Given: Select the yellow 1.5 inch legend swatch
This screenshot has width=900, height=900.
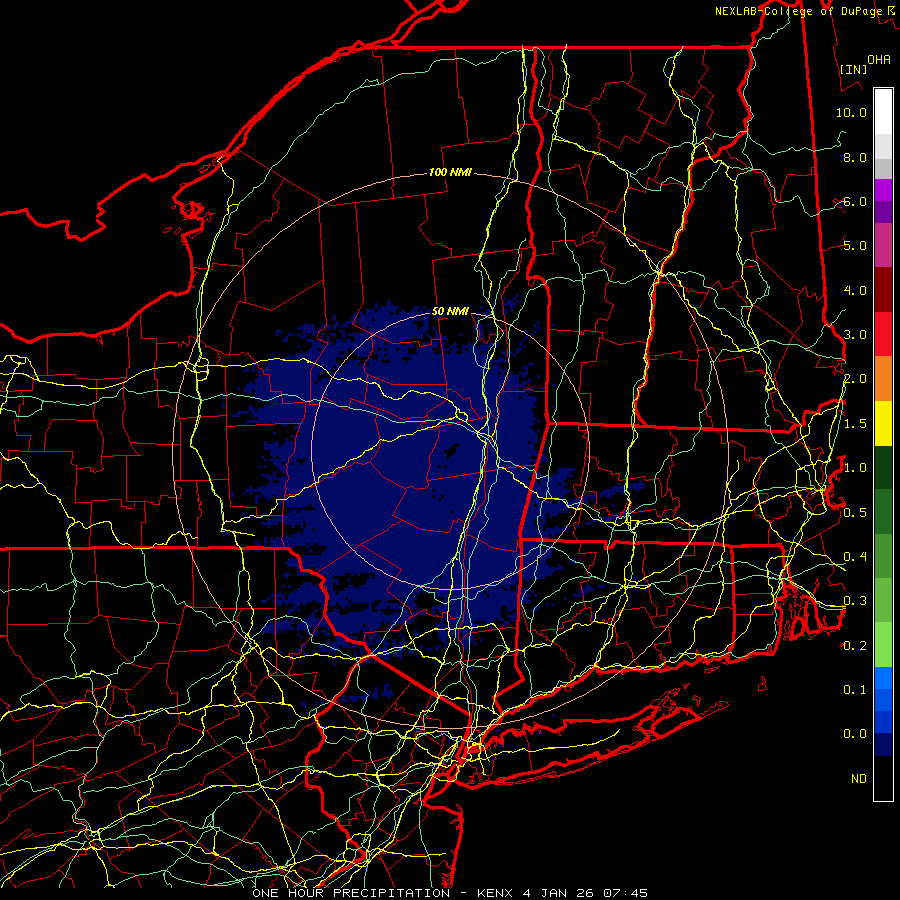Looking at the screenshot, I should pos(883,423).
